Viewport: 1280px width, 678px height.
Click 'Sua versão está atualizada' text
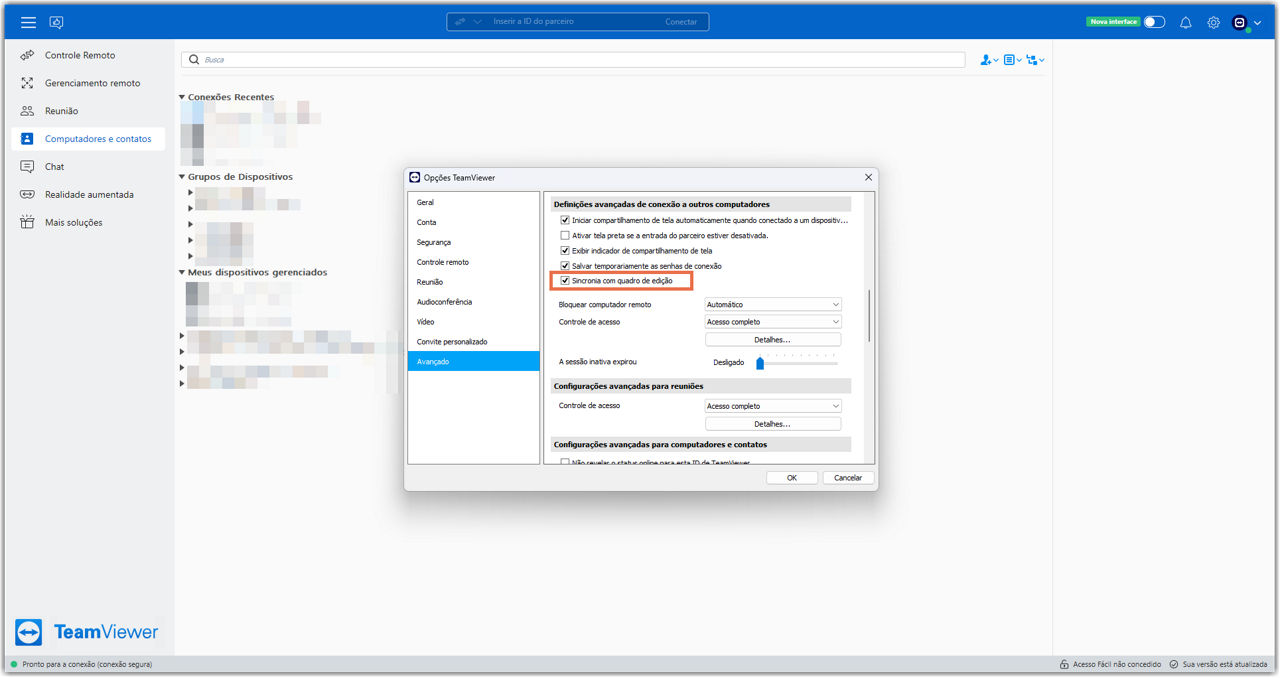point(1225,664)
